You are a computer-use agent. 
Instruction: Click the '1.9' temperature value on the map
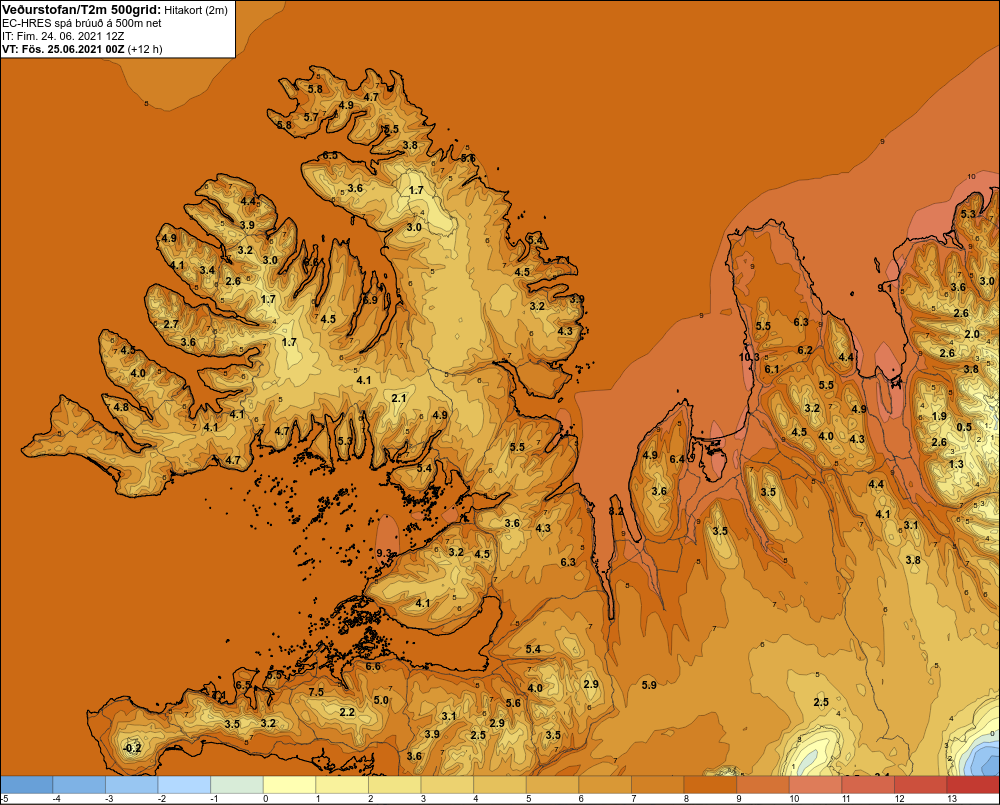[x=939, y=417]
